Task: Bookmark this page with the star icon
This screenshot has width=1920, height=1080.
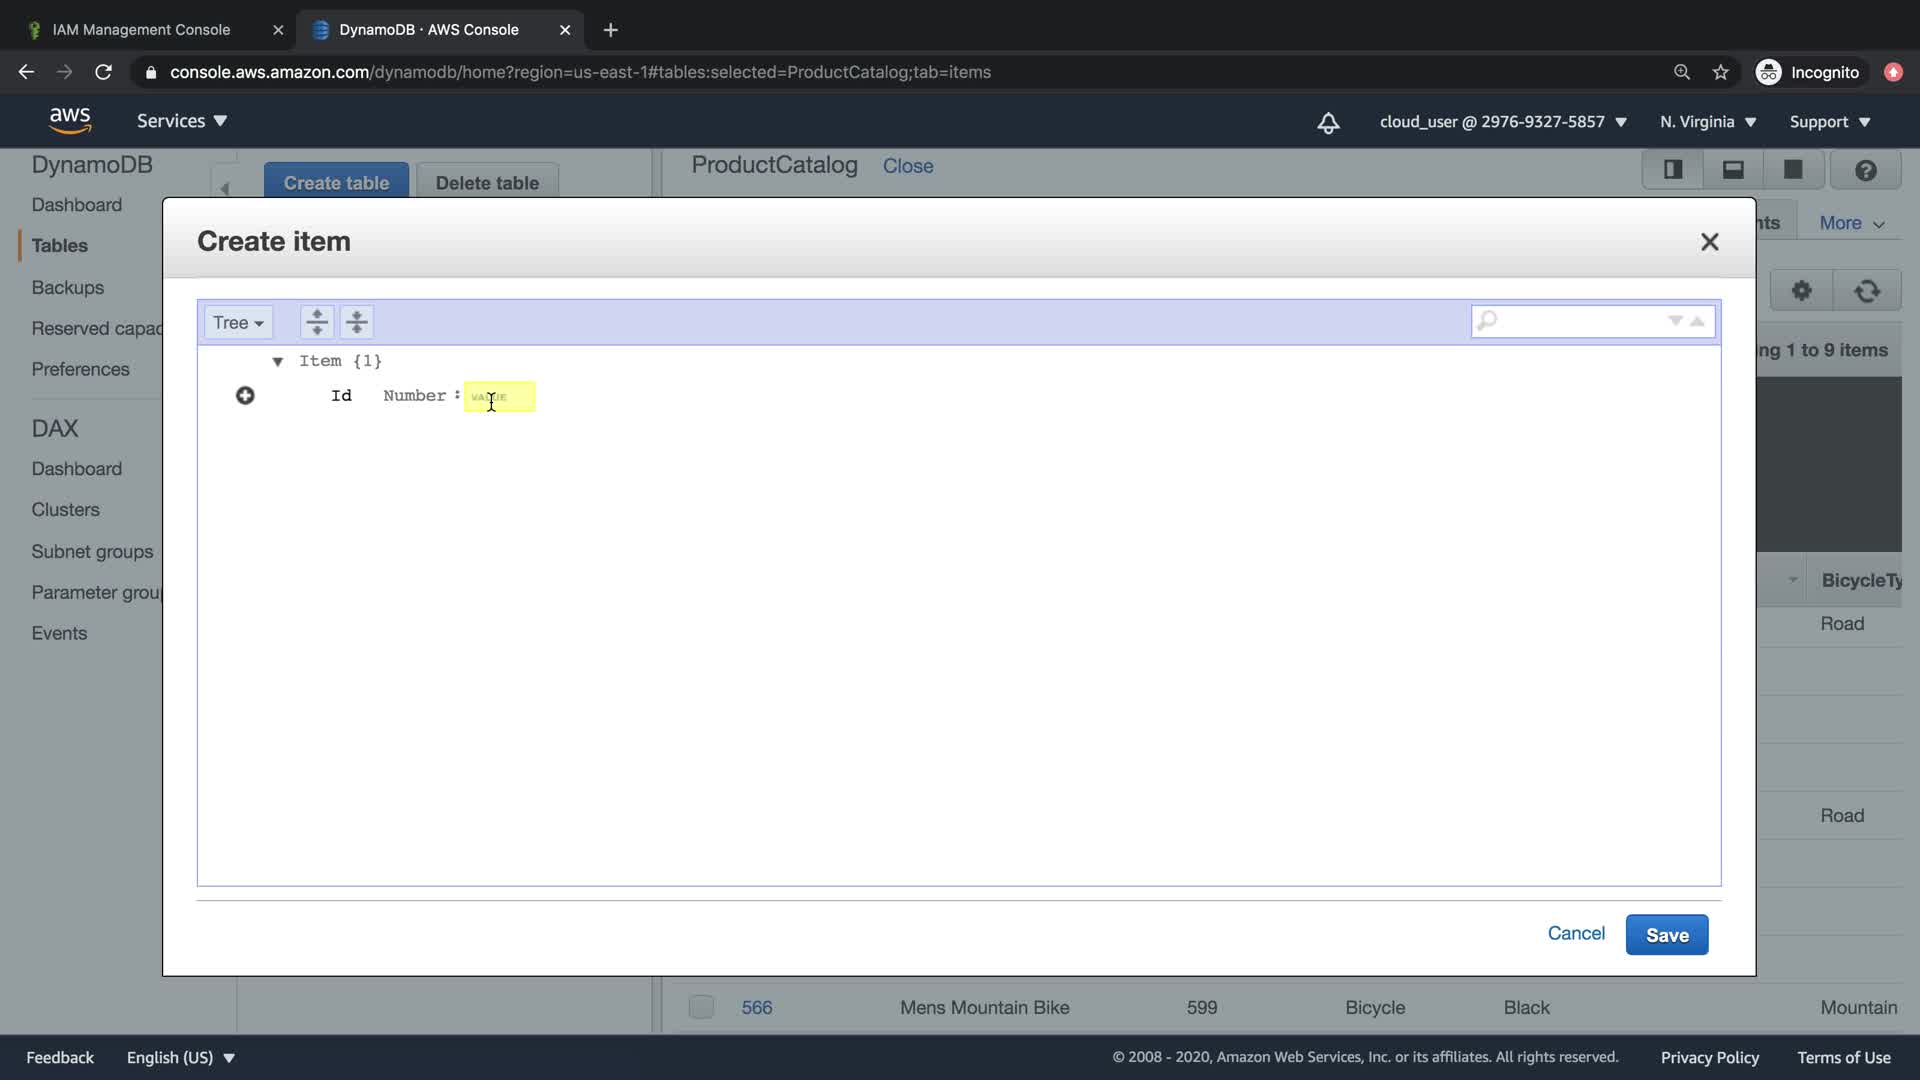Action: 1720,72
